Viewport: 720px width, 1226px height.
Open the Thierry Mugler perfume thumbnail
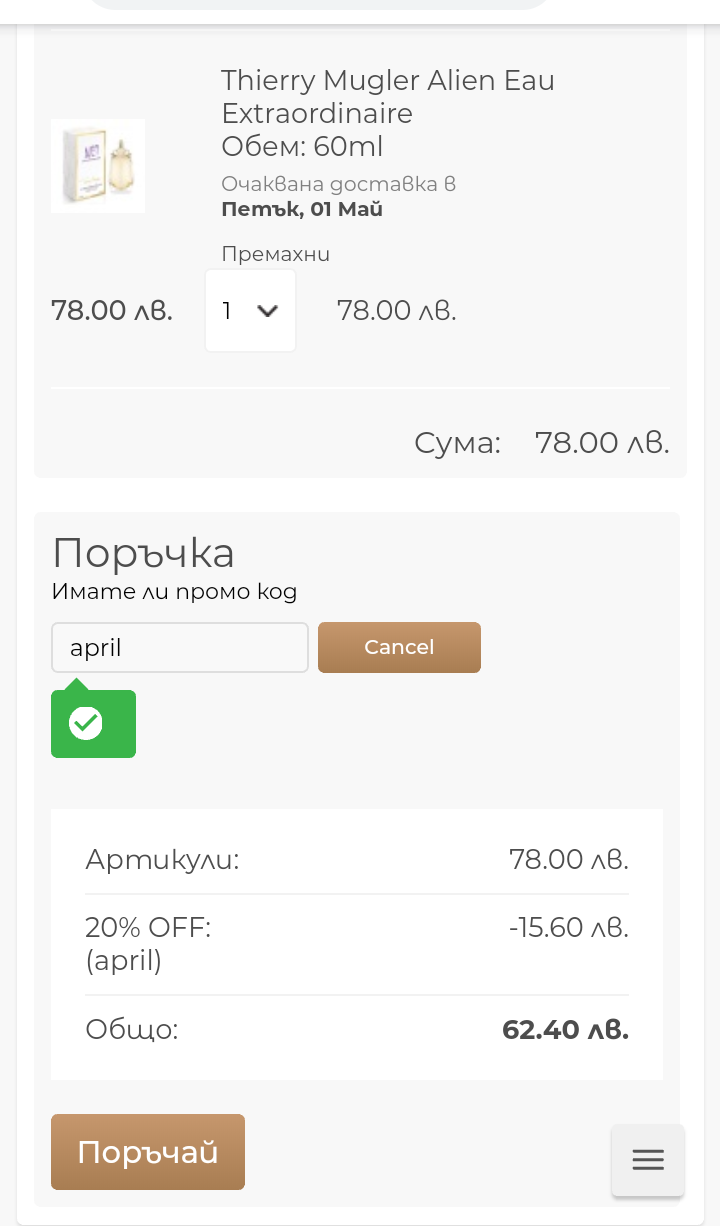point(98,165)
